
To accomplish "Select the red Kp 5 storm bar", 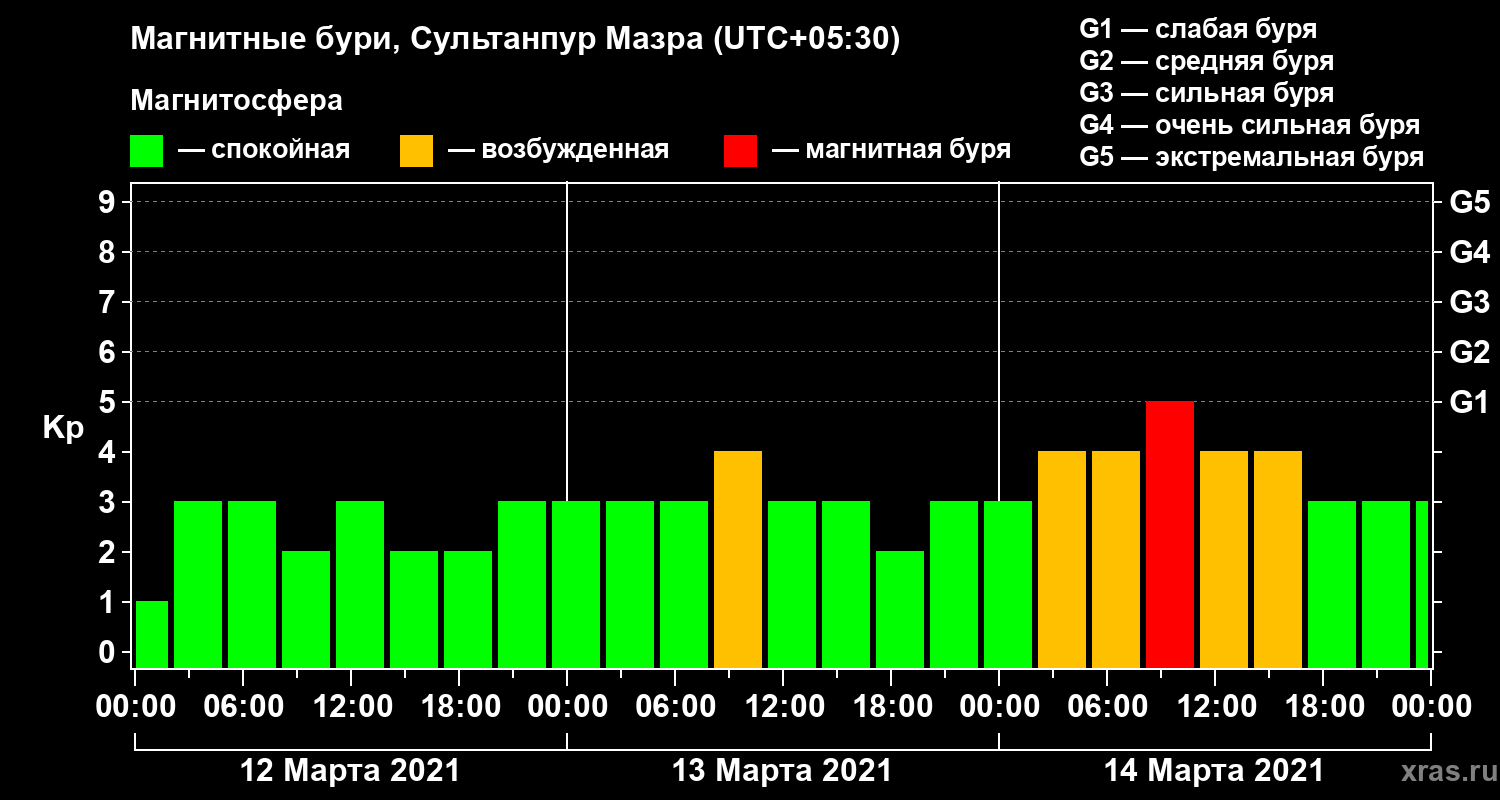I will [x=1170, y=535].
